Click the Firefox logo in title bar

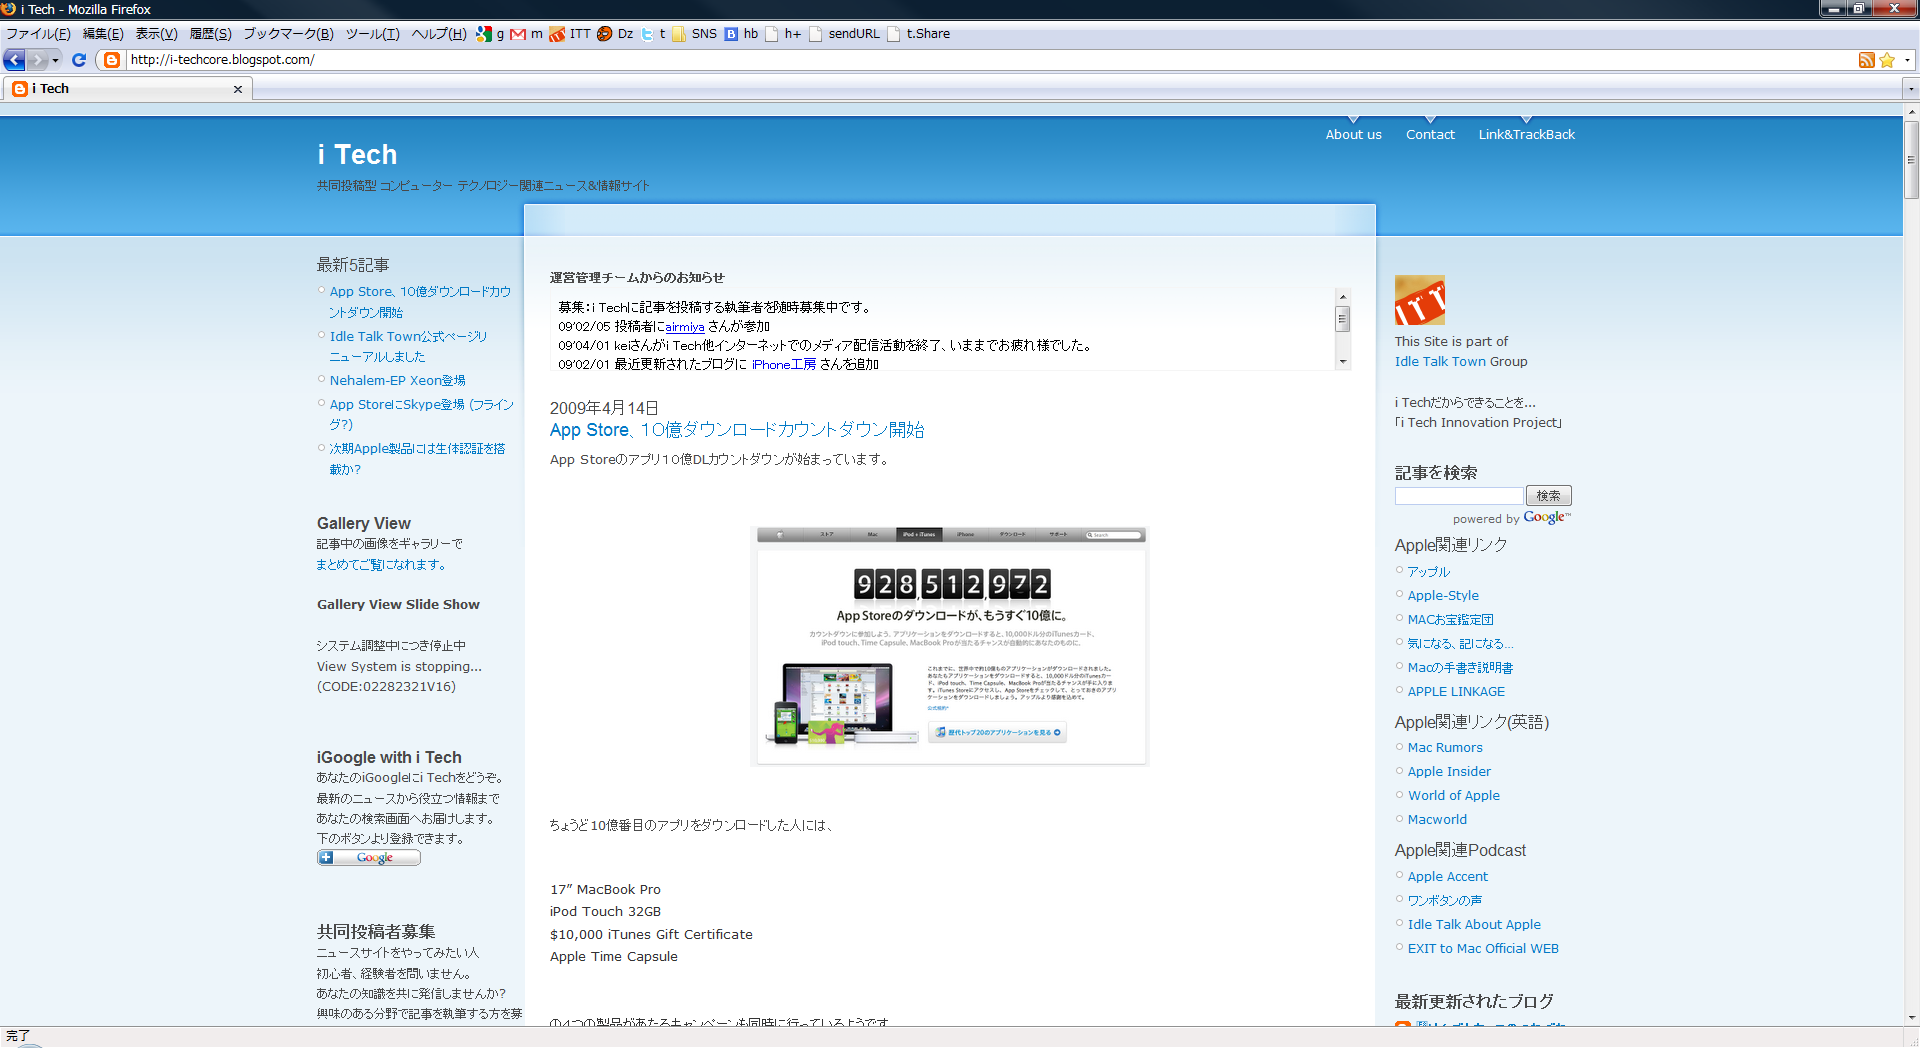pyautogui.click(x=9, y=9)
